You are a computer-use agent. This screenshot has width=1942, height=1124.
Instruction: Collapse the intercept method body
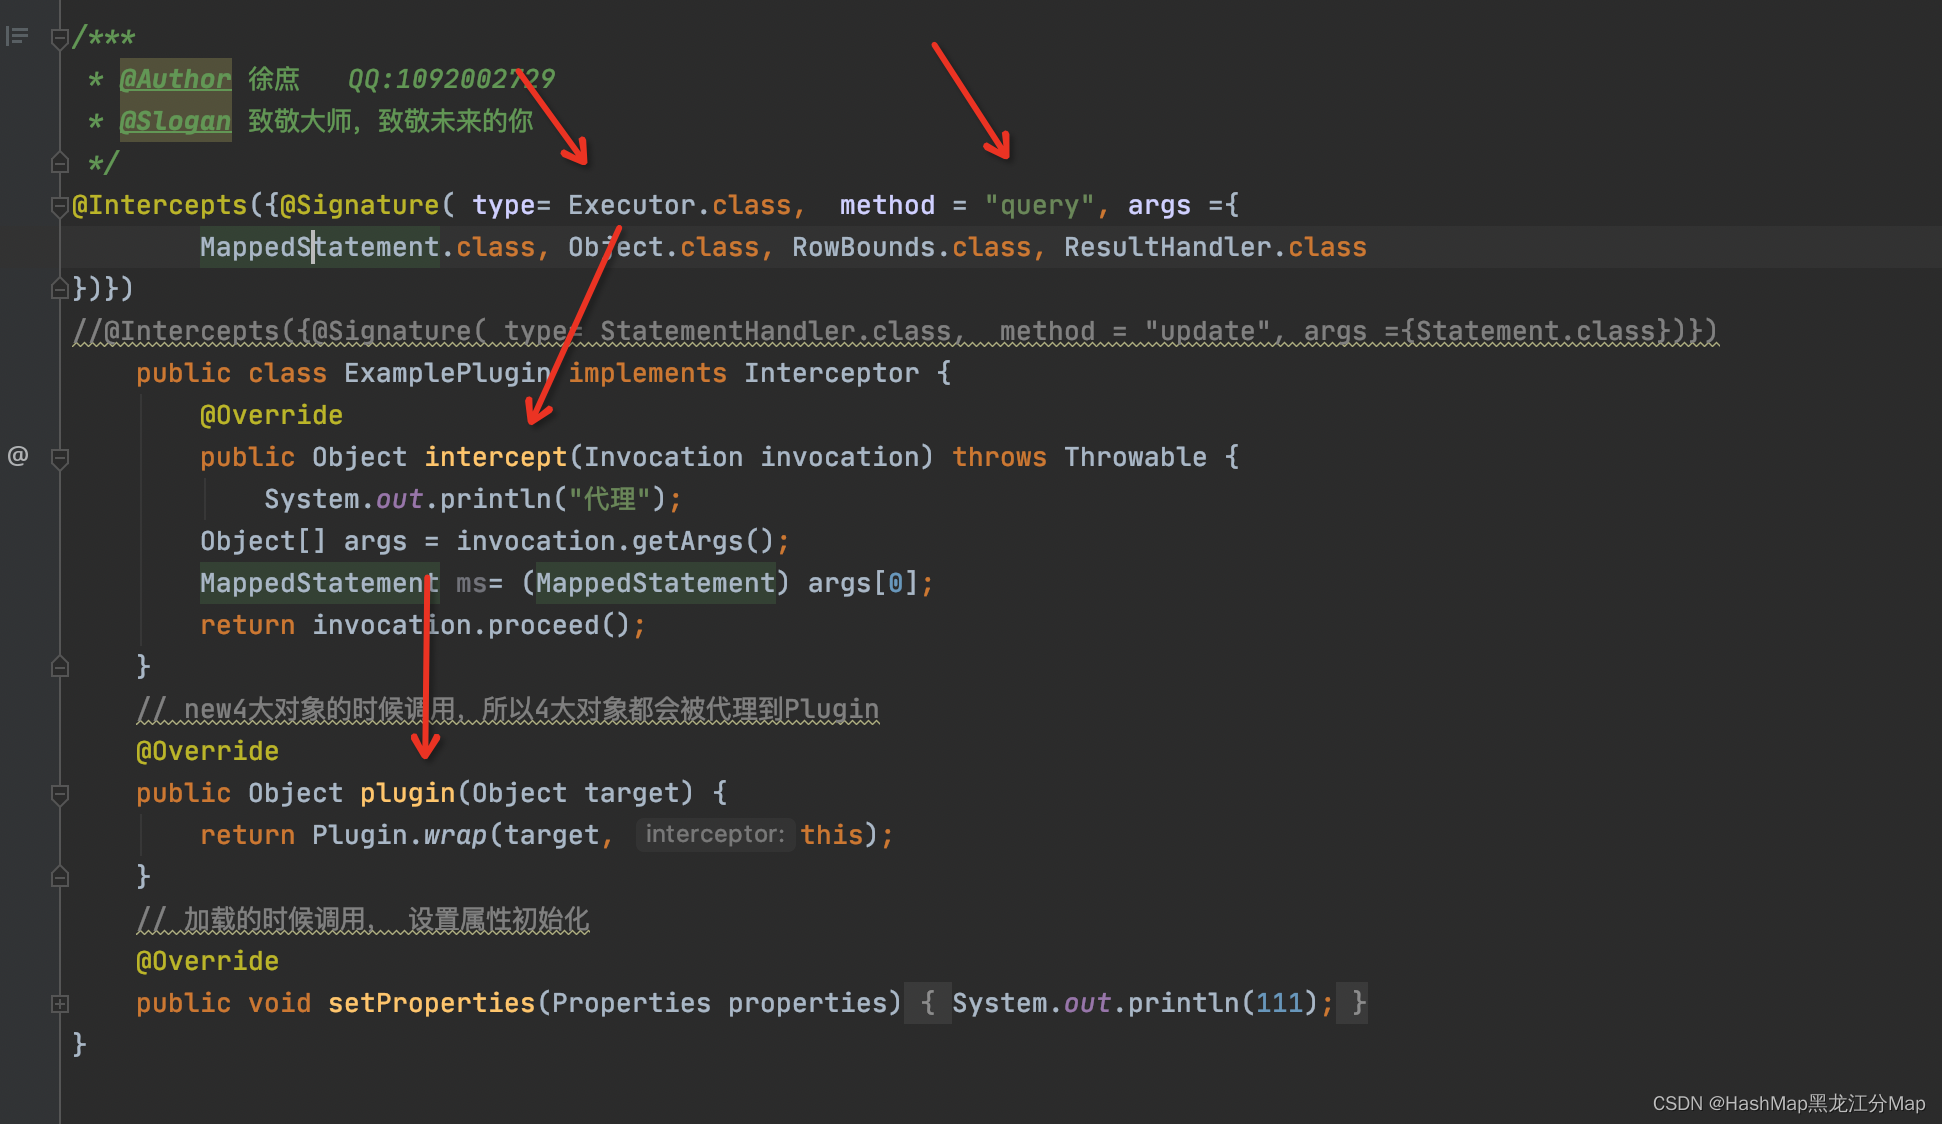click(x=60, y=458)
